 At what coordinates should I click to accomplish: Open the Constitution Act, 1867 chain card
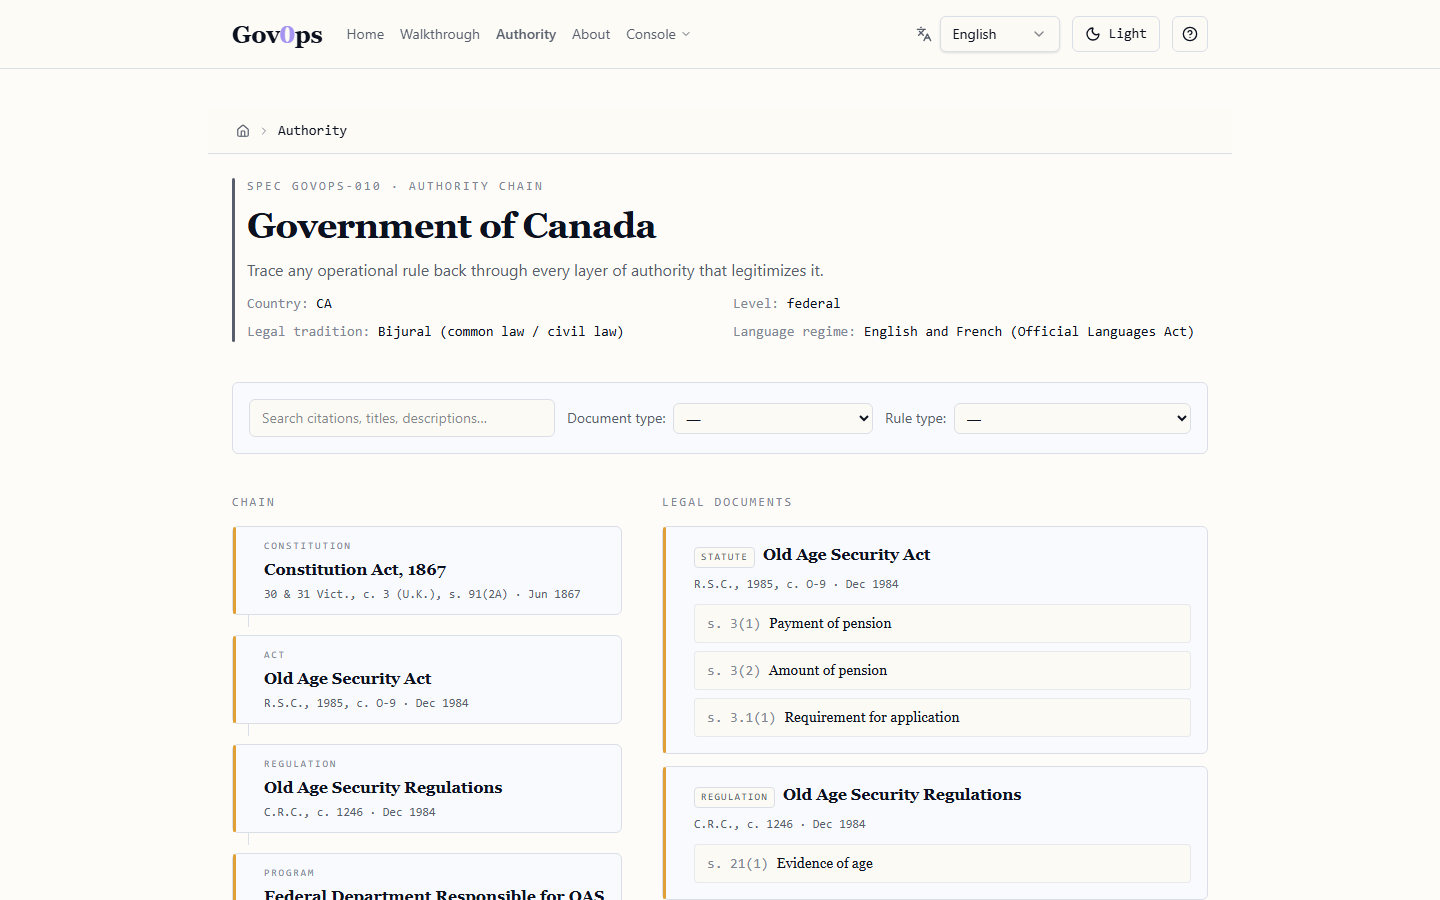coord(427,571)
